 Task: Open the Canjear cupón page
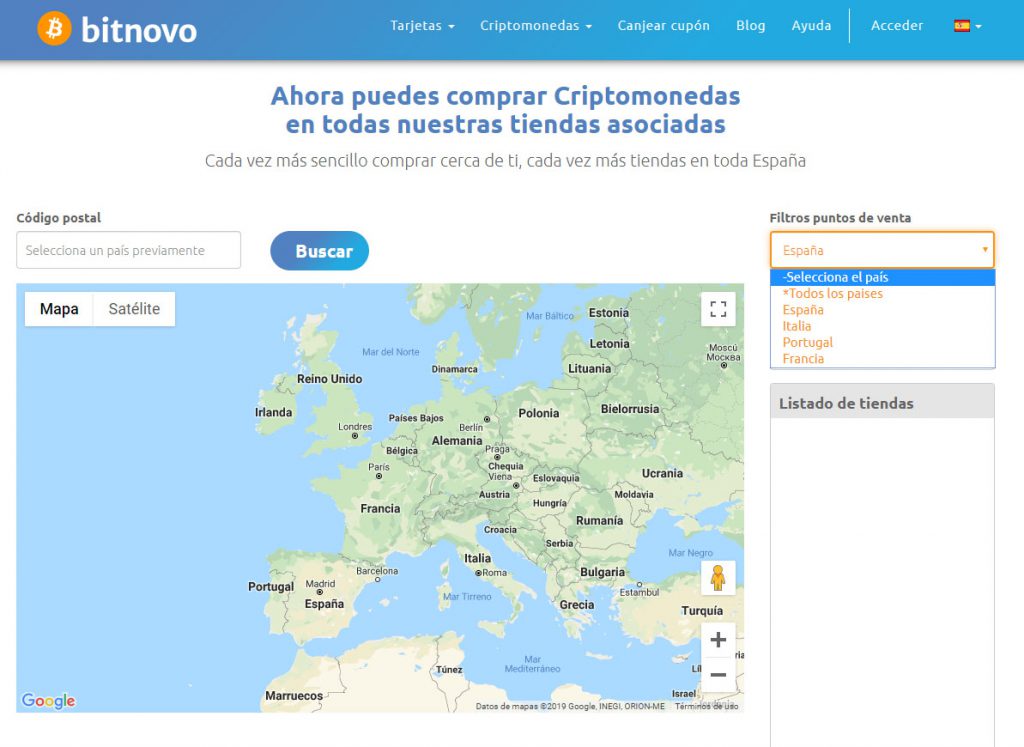click(x=663, y=26)
